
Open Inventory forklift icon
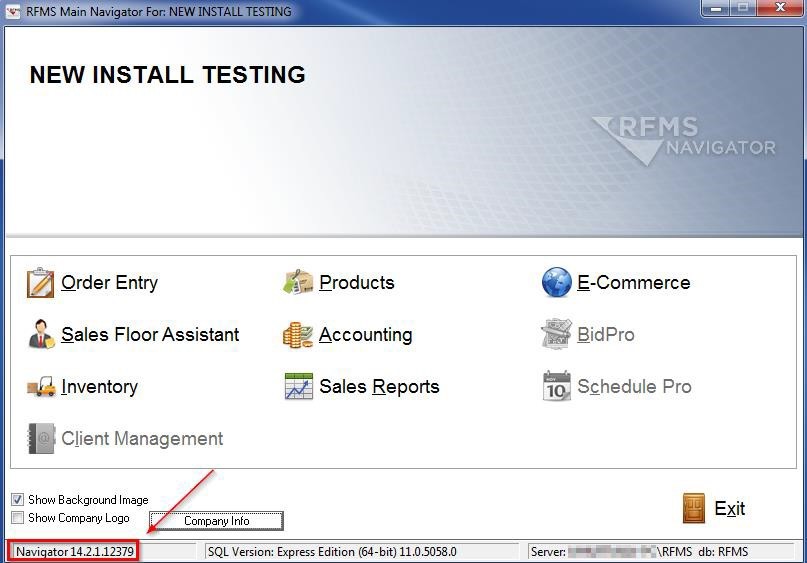pos(41,386)
